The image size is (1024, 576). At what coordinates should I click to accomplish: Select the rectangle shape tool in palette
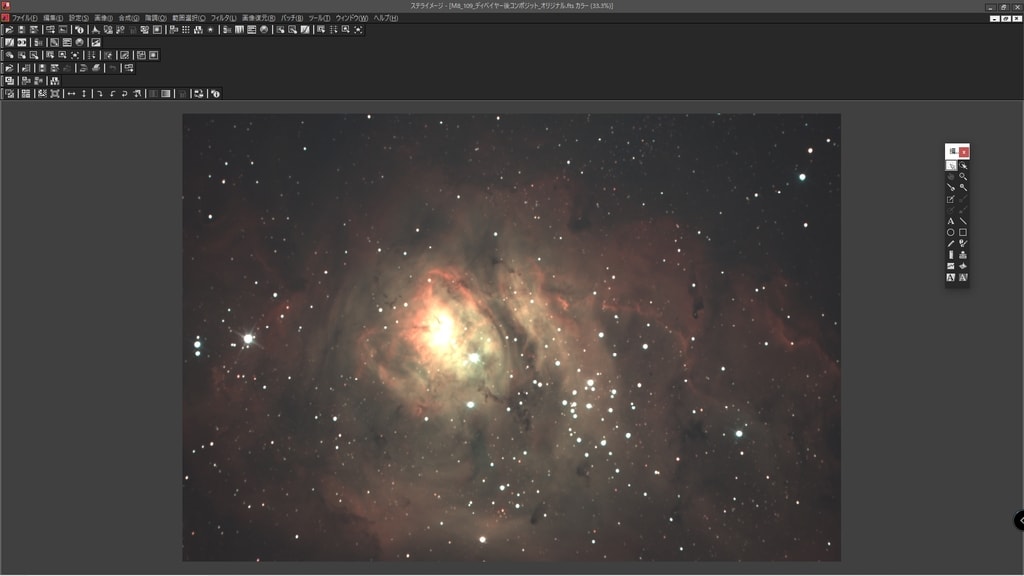coord(963,232)
